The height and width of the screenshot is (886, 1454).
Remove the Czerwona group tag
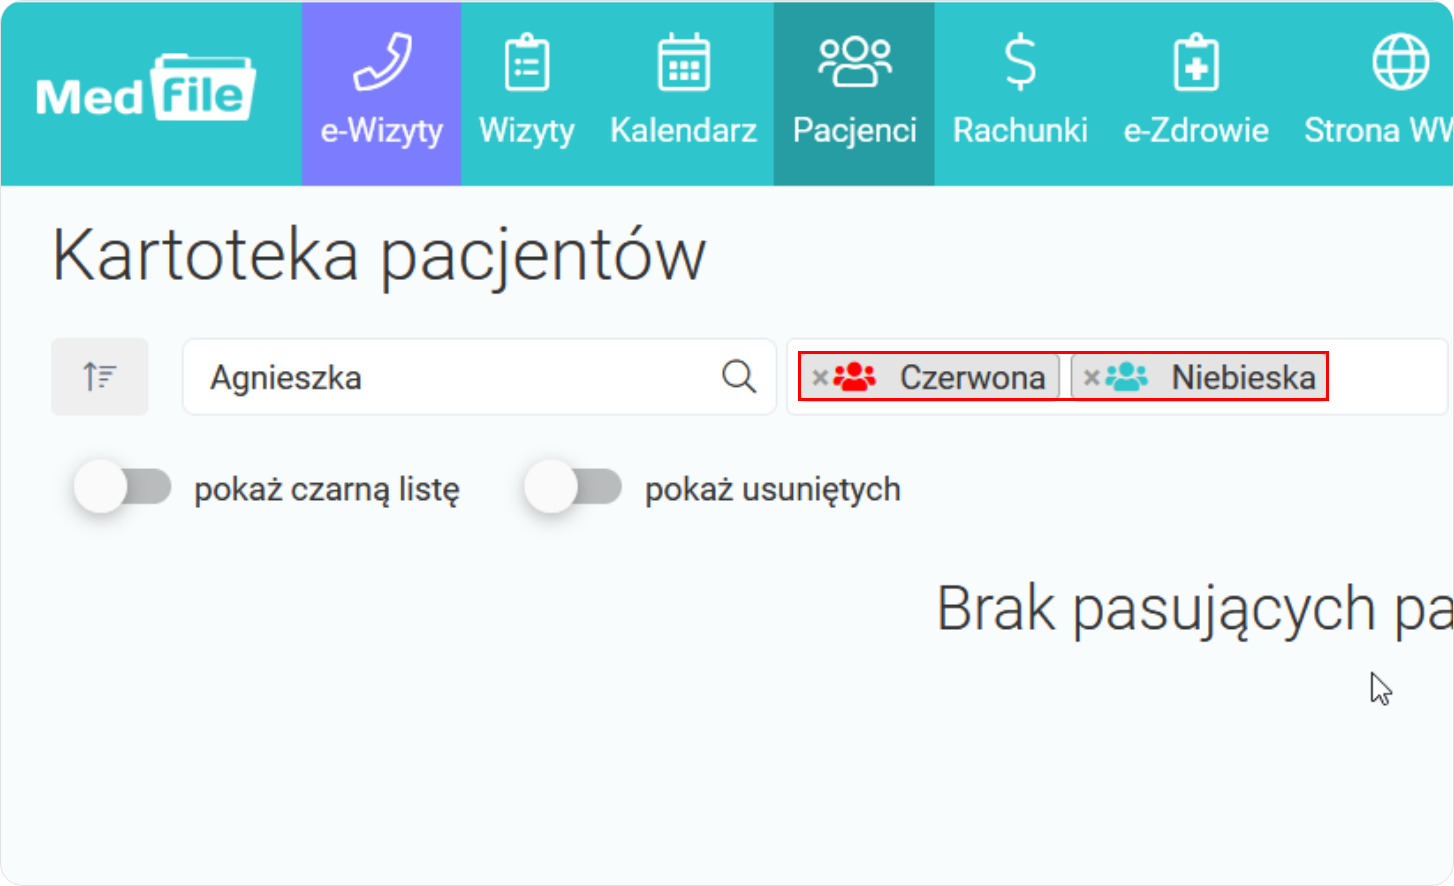[819, 378]
